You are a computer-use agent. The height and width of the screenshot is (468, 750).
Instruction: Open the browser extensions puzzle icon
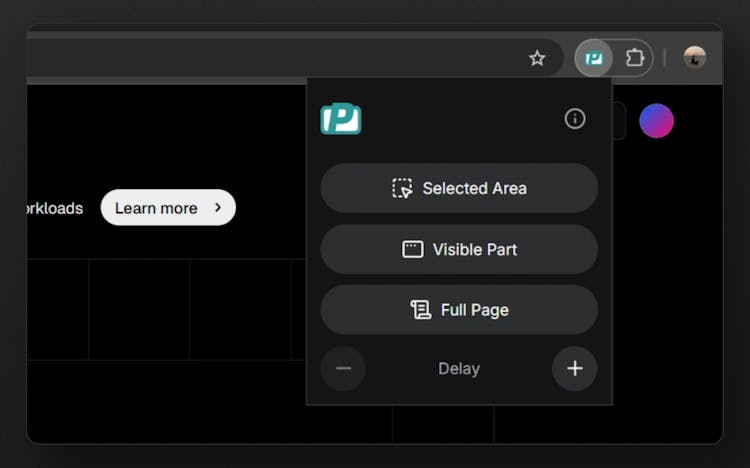[634, 58]
